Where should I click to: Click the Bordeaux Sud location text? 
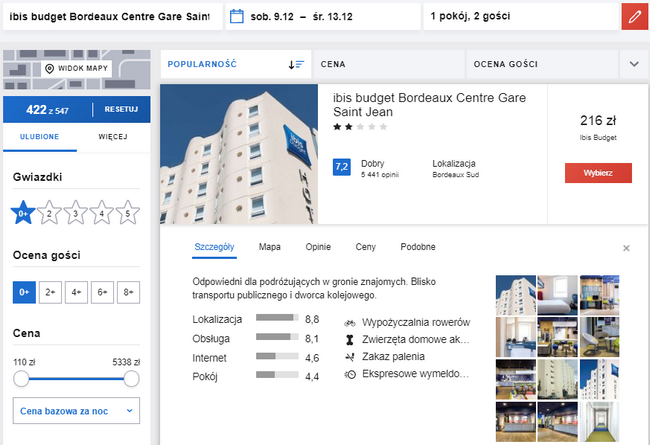(x=456, y=175)
